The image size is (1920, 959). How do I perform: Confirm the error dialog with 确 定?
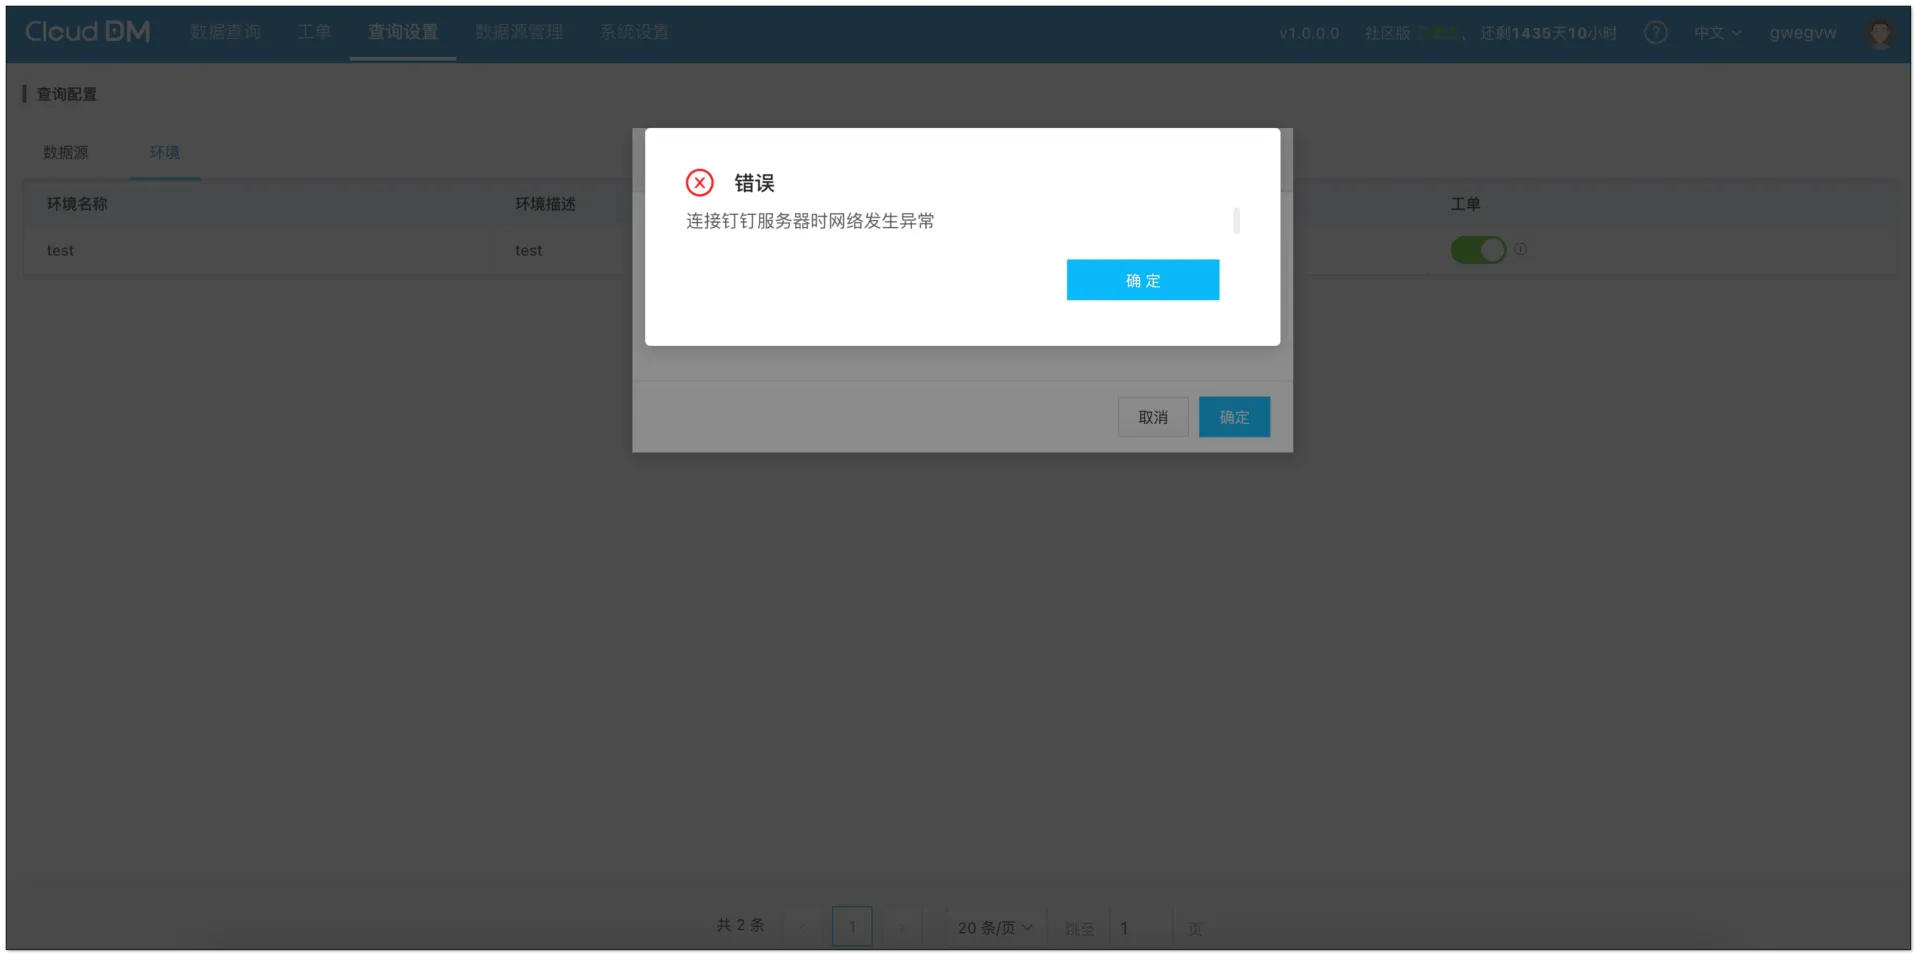(x=1143, y=280)
